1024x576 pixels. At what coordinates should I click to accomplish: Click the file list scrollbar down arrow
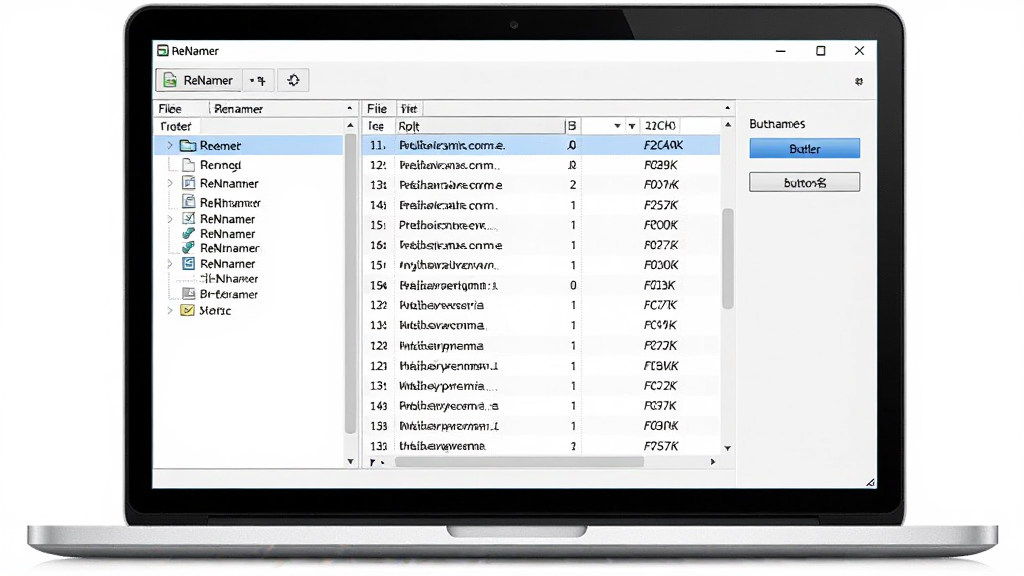click(728, 448)
